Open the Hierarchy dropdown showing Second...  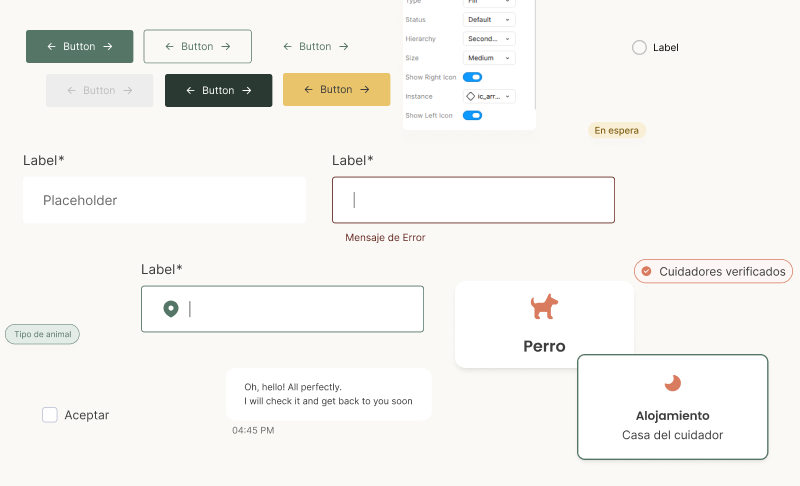[x=489, y=39]
